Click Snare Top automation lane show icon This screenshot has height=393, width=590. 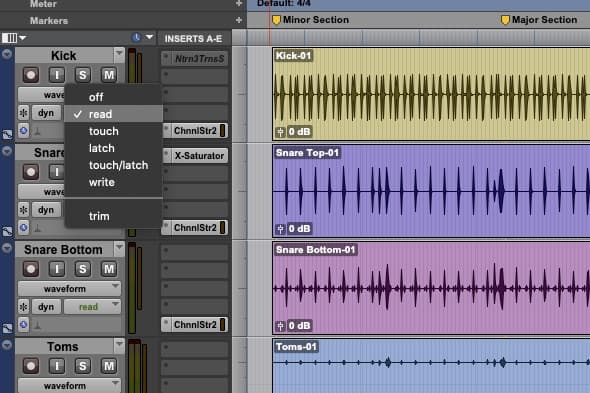7,231
